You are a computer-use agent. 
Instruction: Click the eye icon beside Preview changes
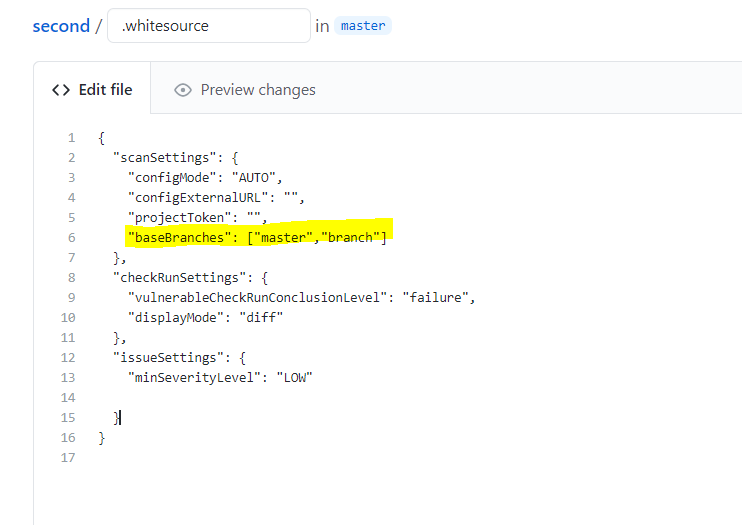[x=182, y=90]
